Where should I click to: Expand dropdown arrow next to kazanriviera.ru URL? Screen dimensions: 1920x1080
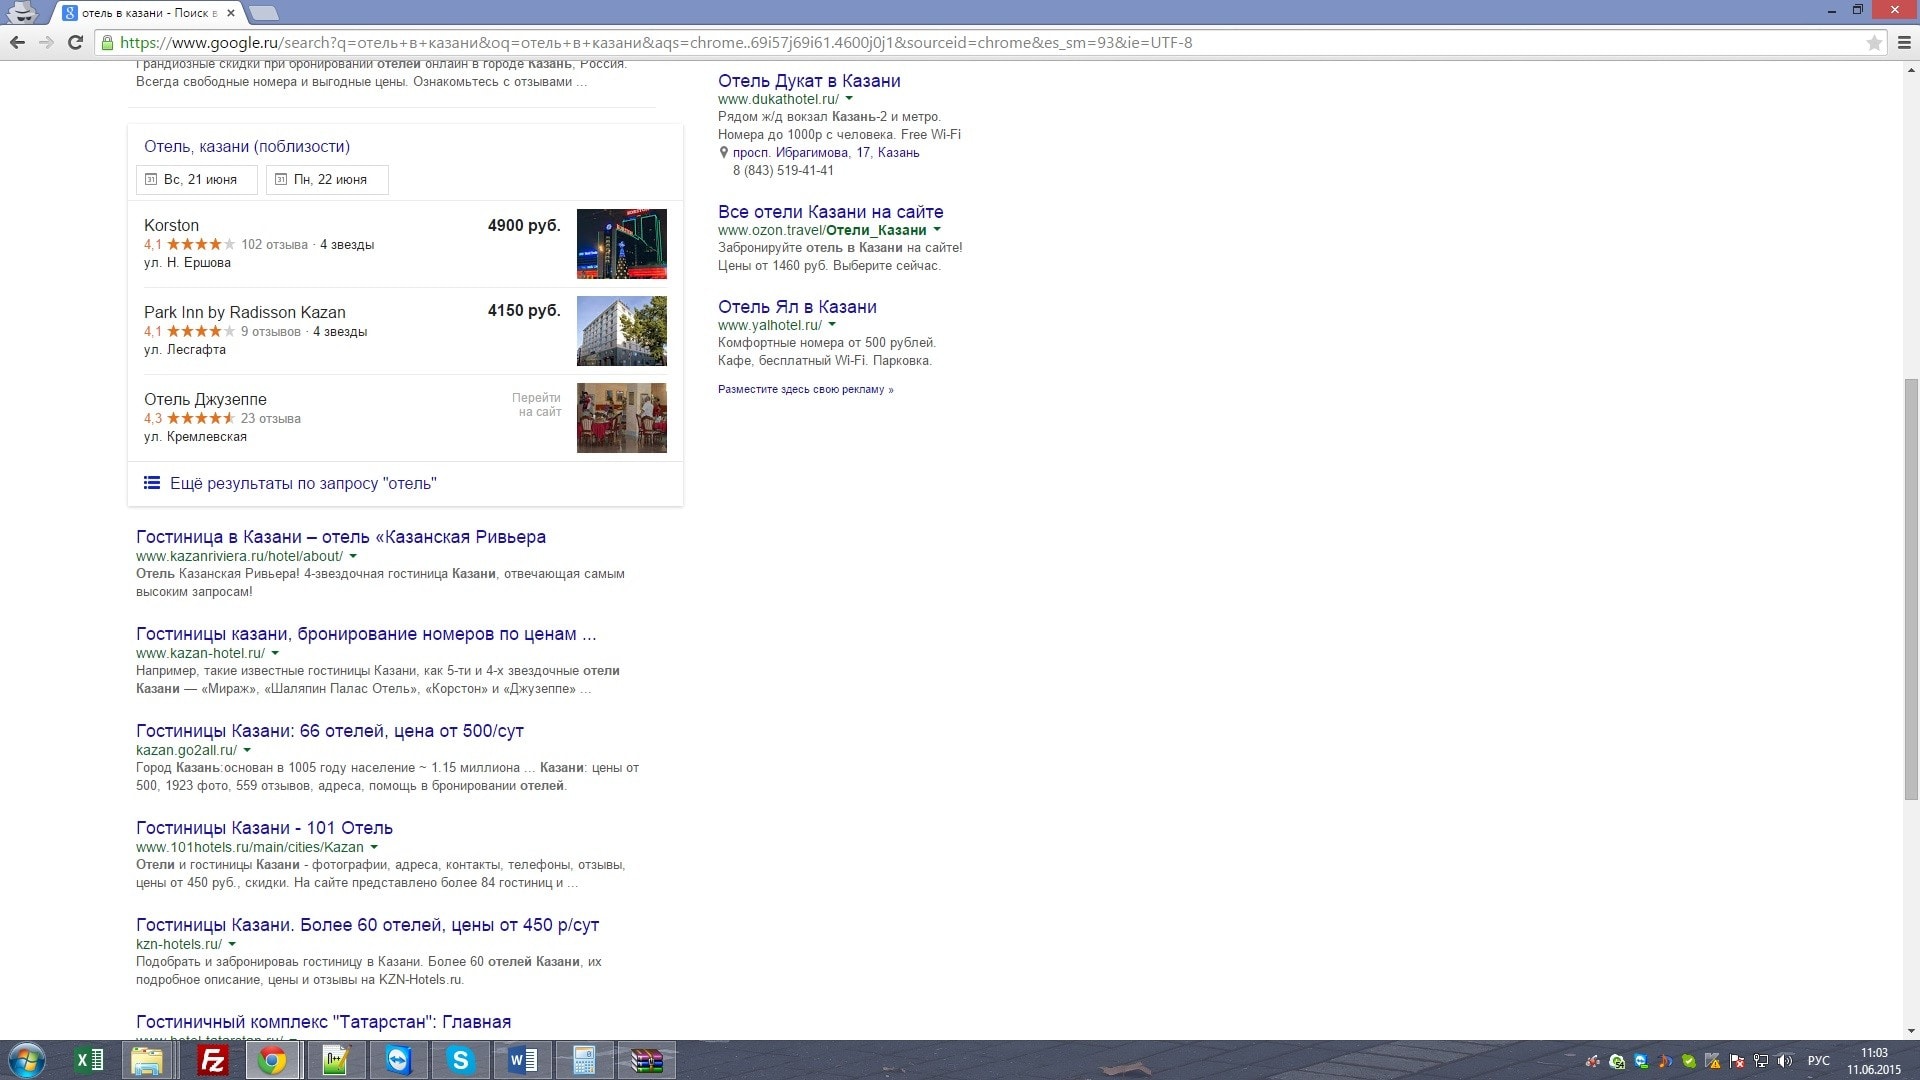point(353,557)
